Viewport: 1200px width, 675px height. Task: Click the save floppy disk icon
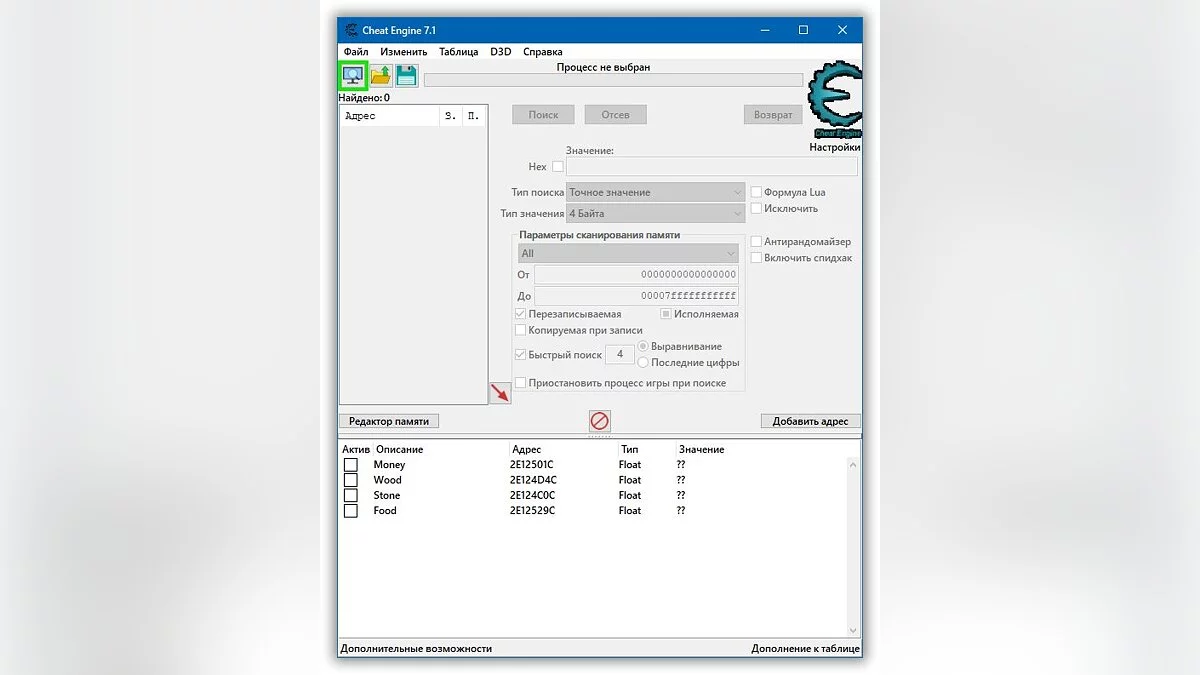pyautogui.click(x=406, y=75)
